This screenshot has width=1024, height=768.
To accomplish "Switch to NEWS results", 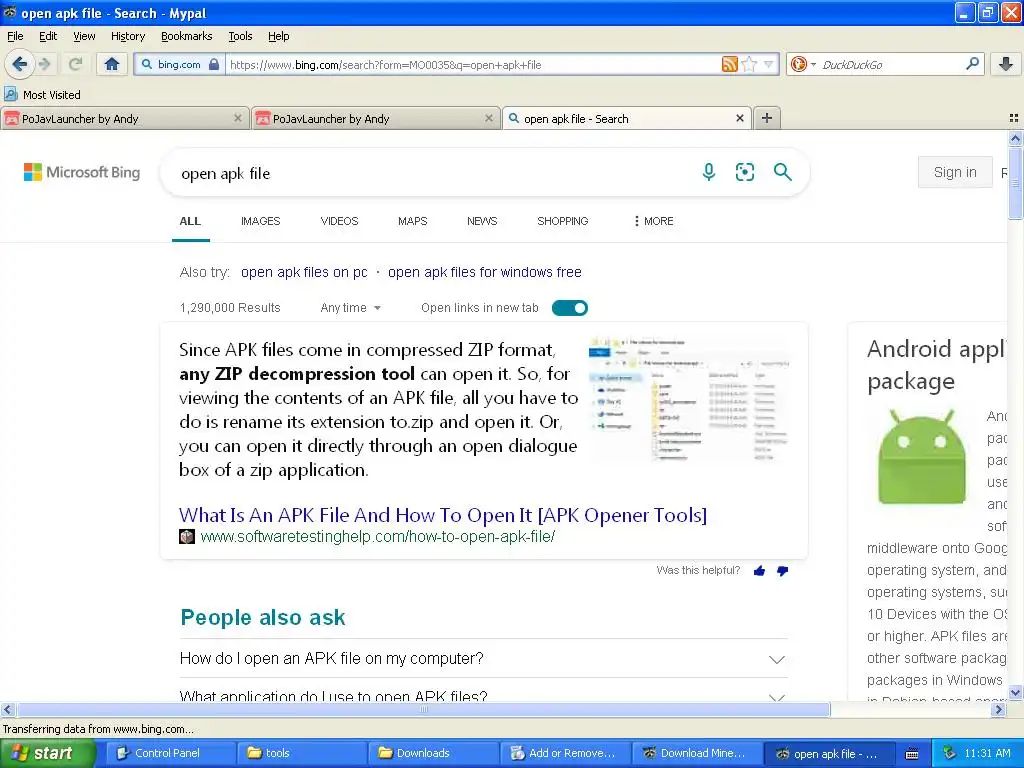I will (x=482, y=221).
